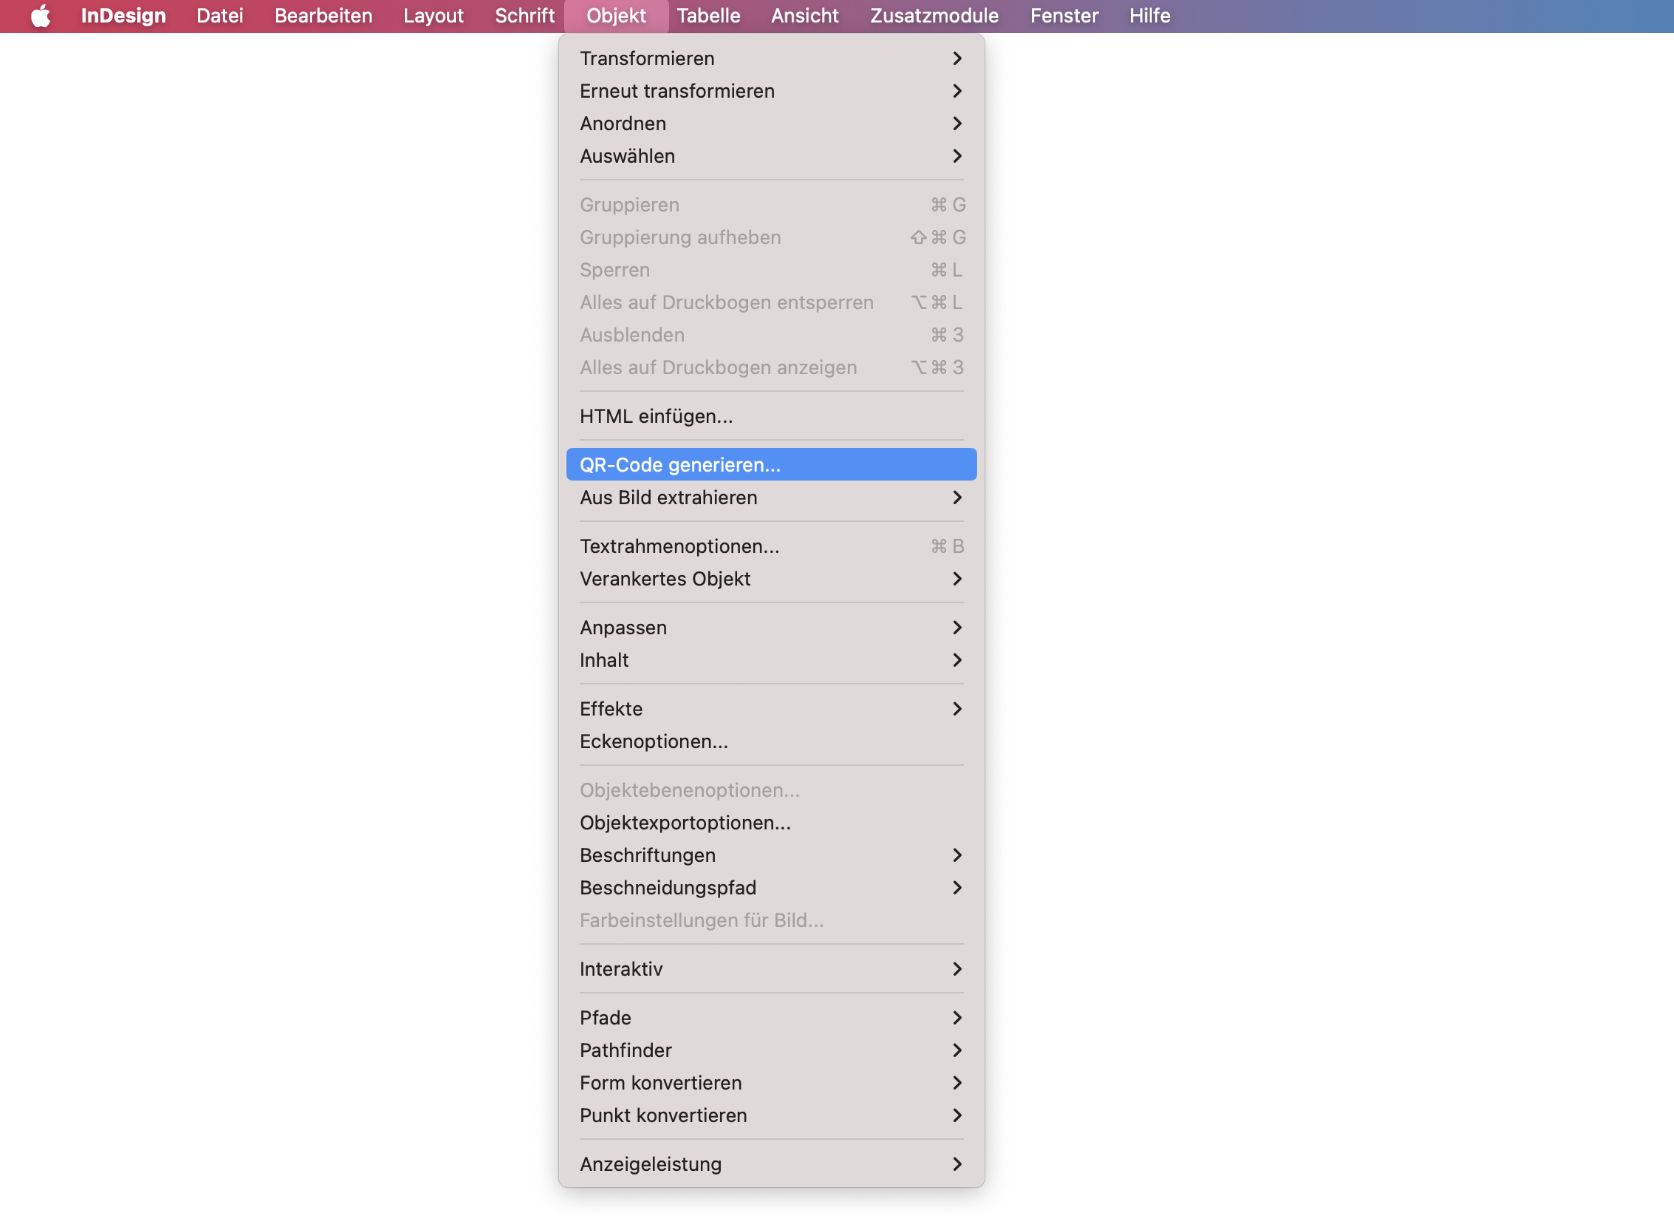The image size is (1674, 1220).
Task: Choose HTML einfügen... entry
Action: 771,416
